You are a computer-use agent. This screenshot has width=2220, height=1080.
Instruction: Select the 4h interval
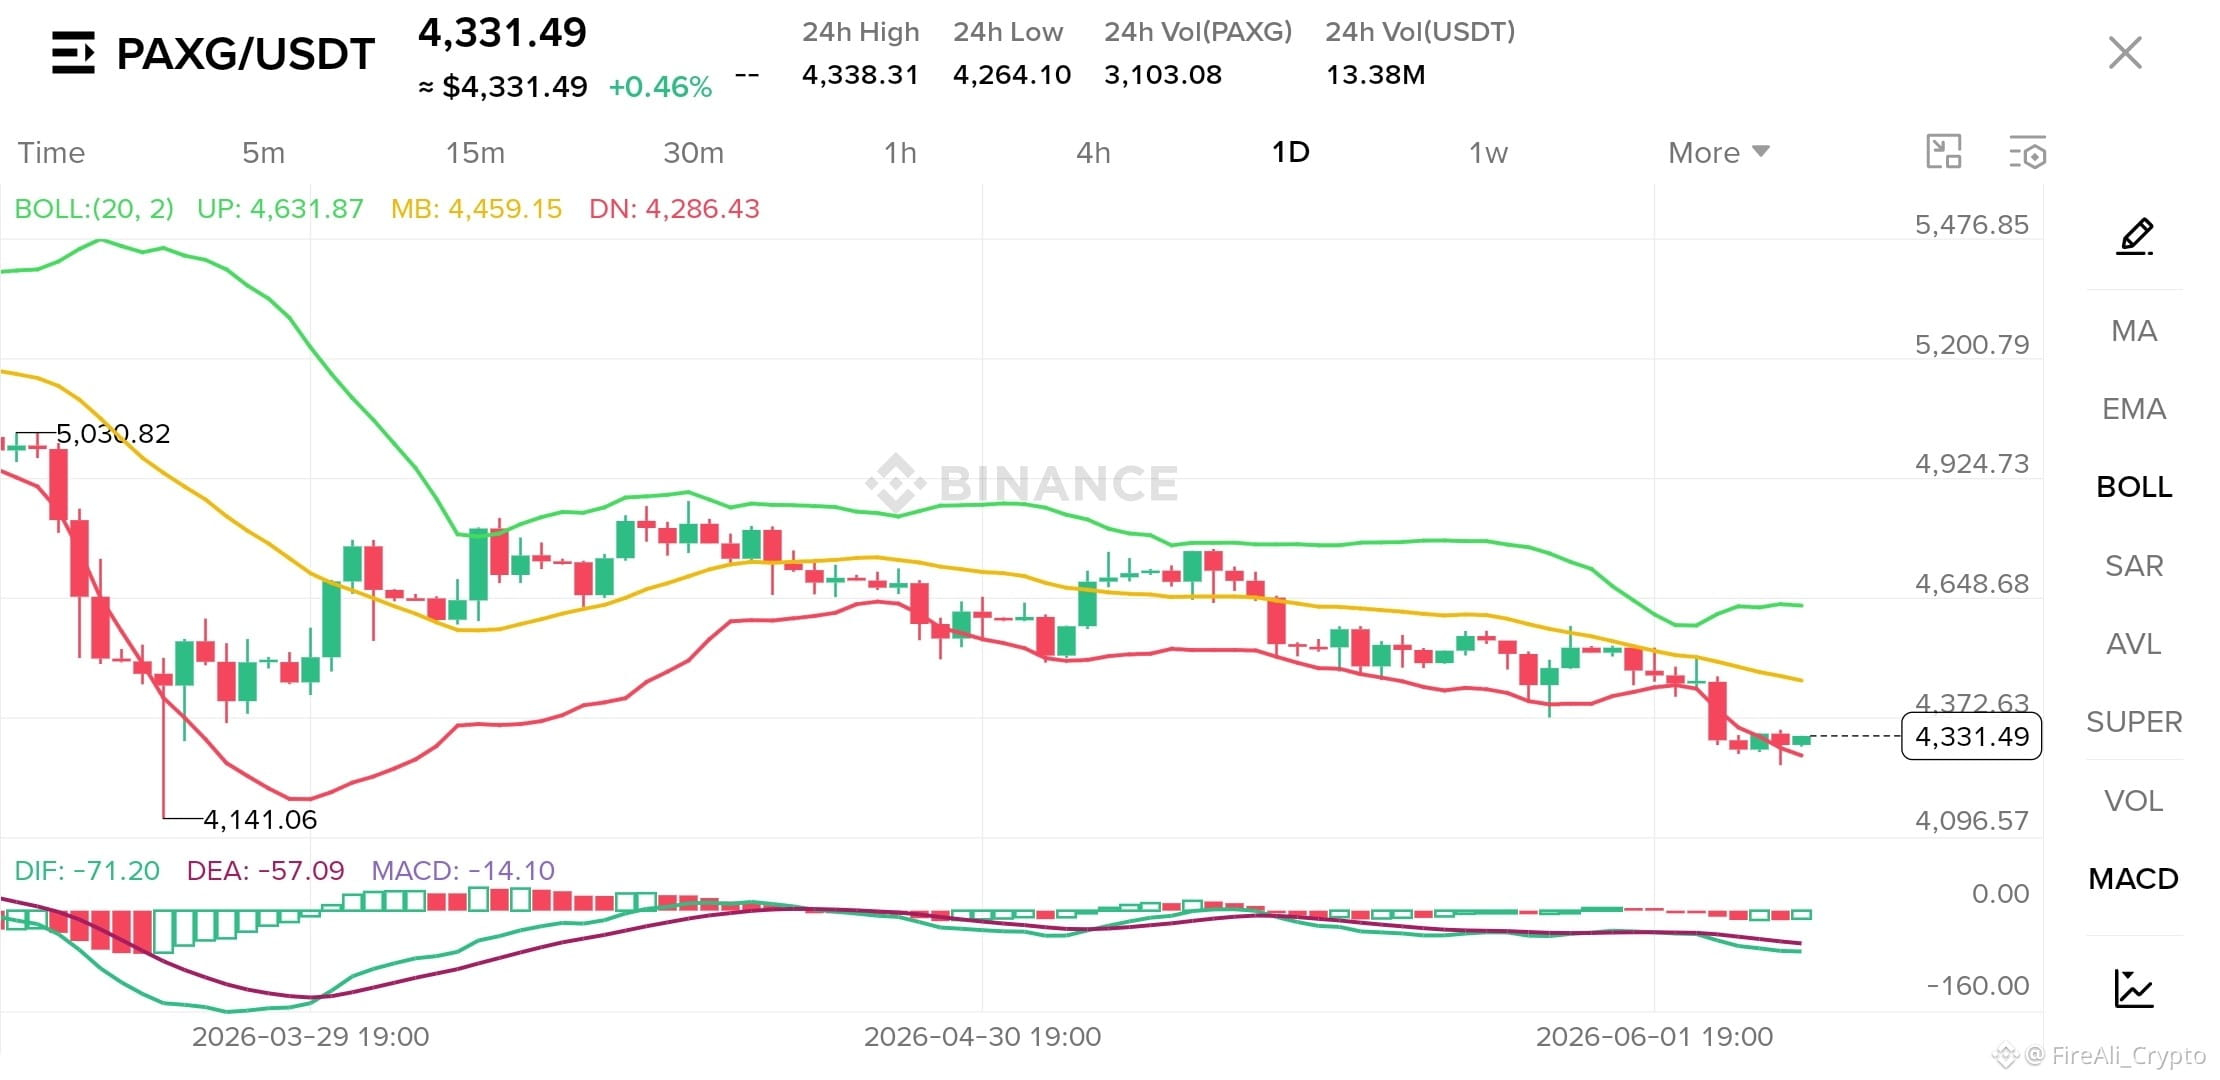tap(1093, 153)
